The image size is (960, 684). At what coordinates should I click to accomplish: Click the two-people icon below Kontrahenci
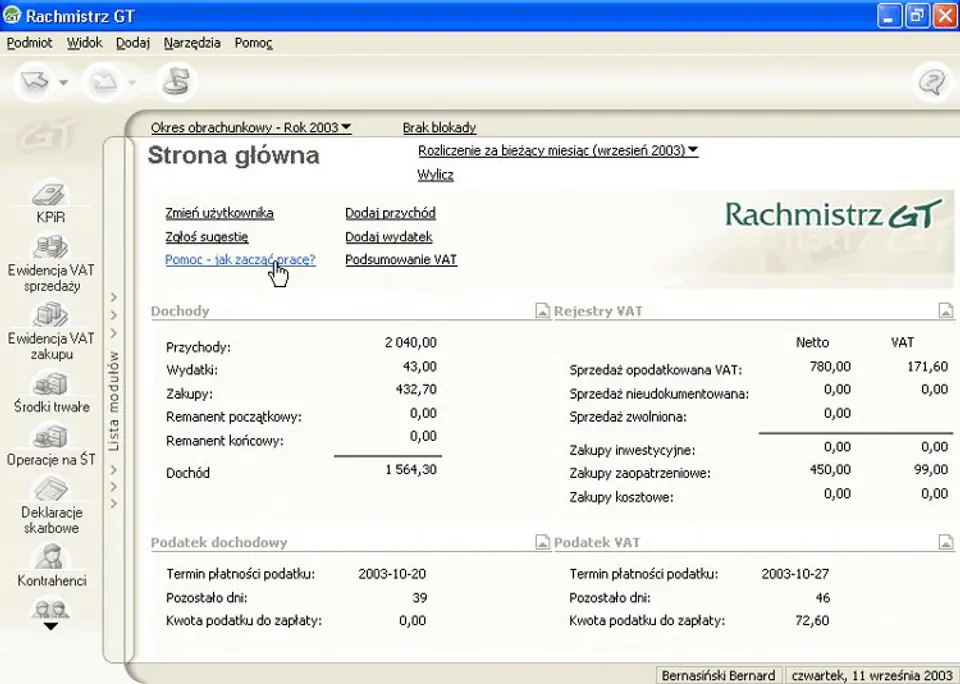tap(51, 609)
